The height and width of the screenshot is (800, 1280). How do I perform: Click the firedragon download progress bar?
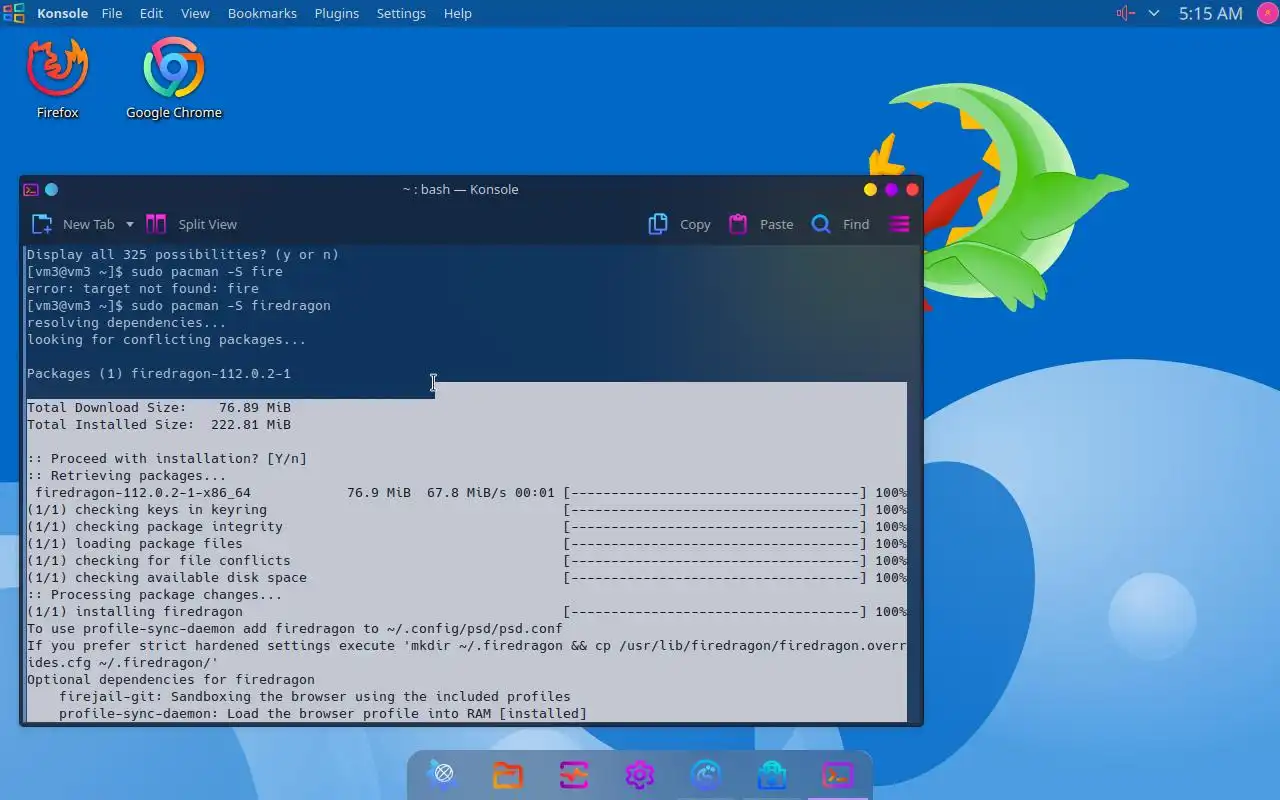click(x=715, y=492)
